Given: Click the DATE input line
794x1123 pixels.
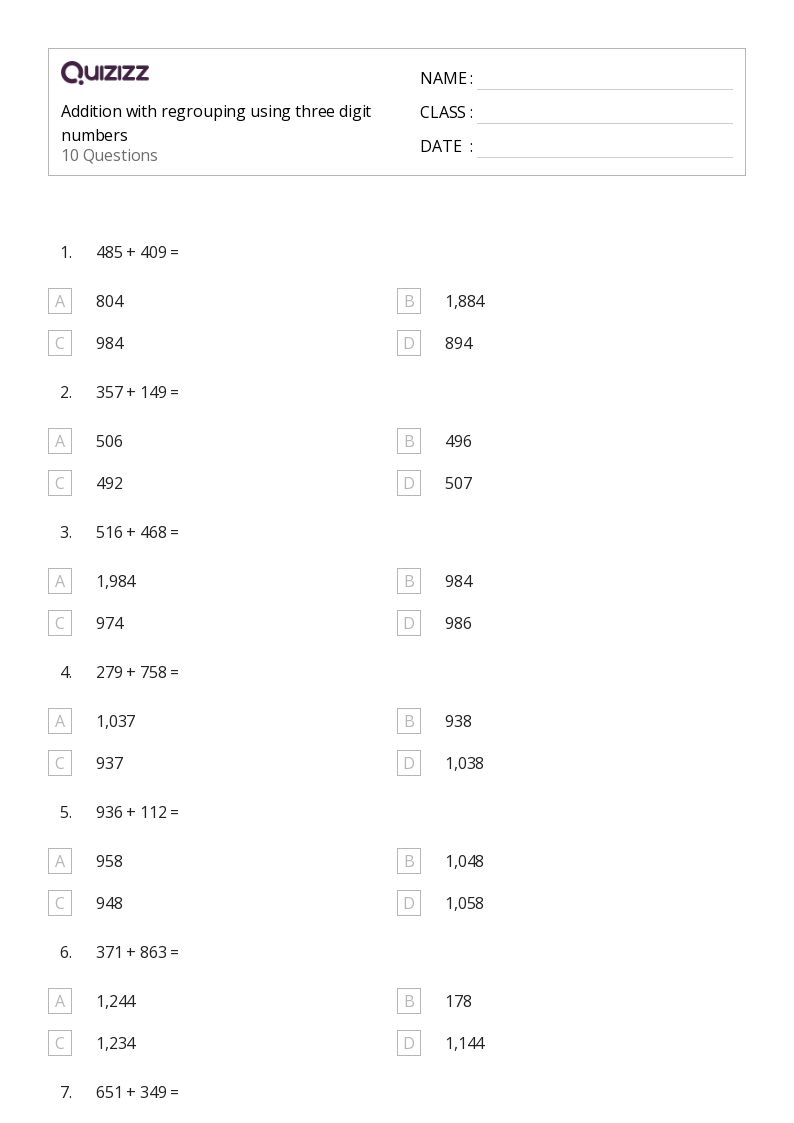Looking at the screenshot, I should [x=604, y=147].
